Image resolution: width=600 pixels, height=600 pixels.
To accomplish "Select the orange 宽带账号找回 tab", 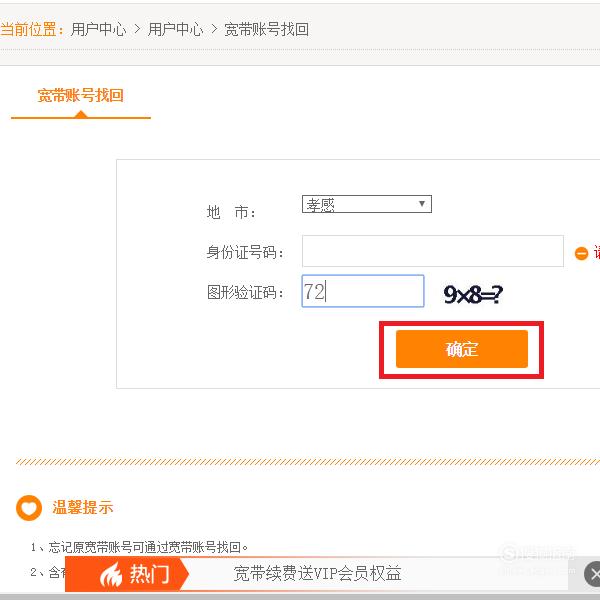I will click(81, 96).
